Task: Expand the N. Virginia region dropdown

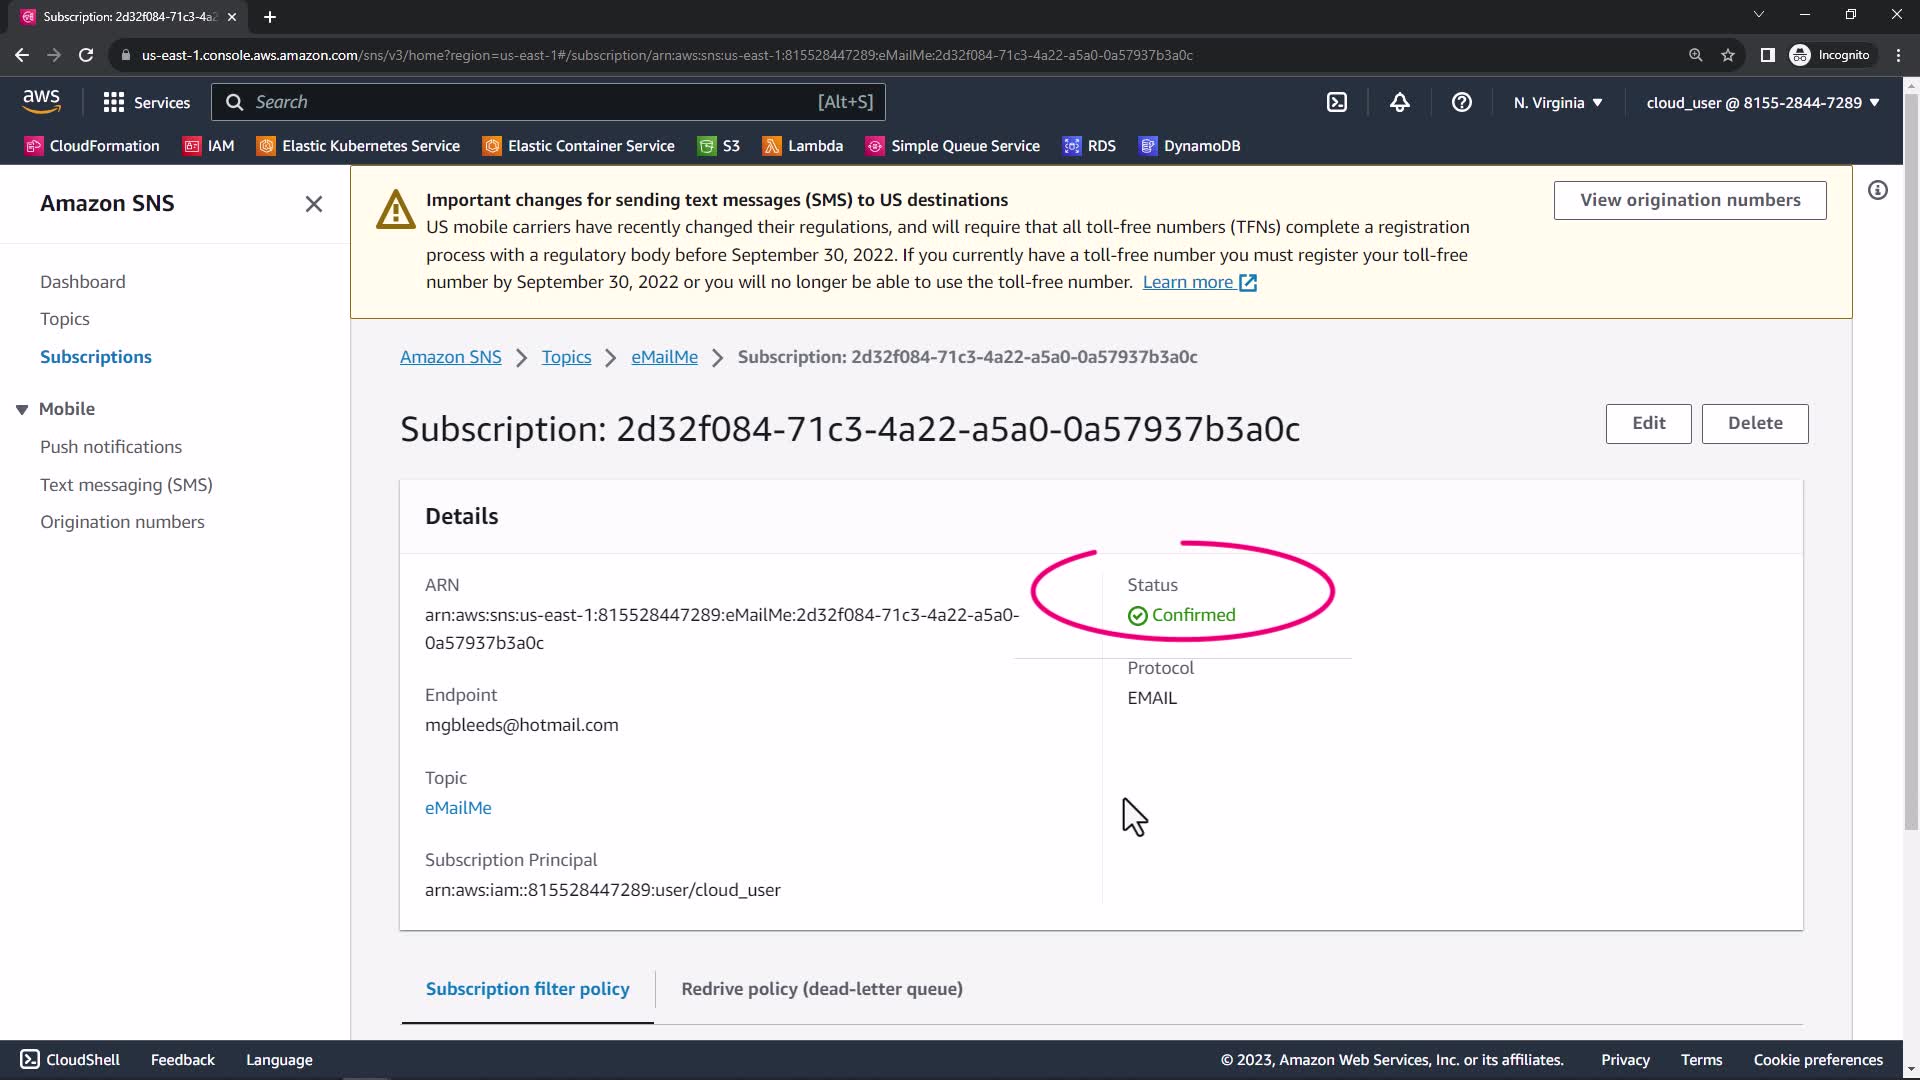Action: [x=1557, y=102]
